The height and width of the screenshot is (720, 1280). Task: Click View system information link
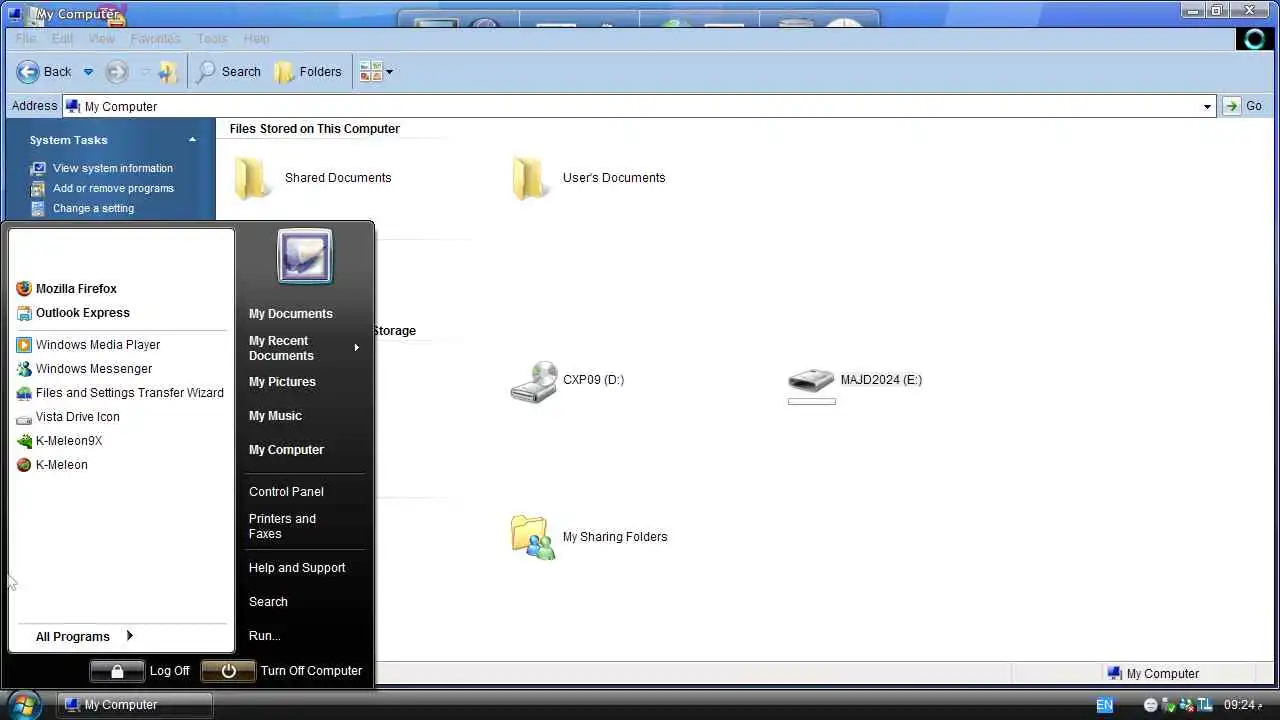tap(113, 168)
